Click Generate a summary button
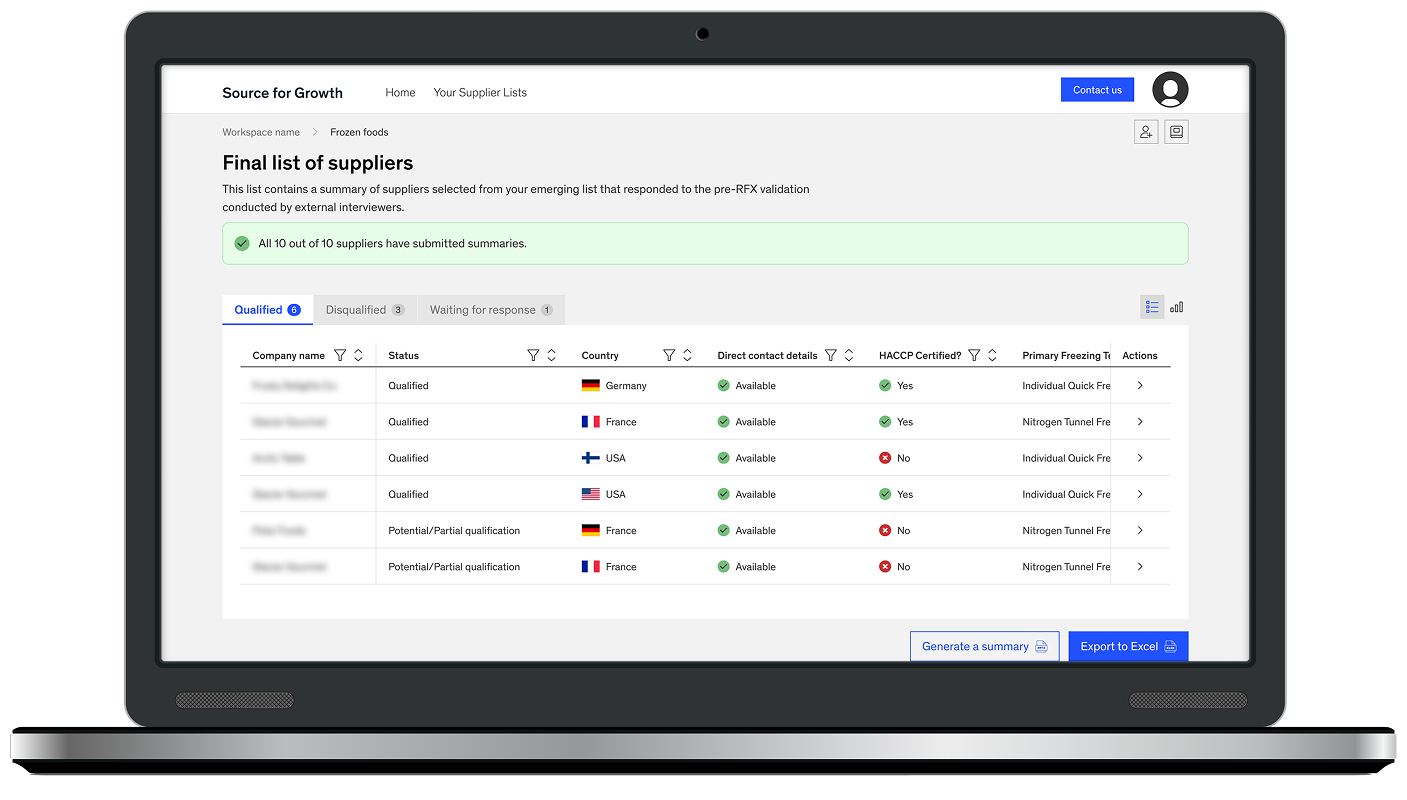 tap(984, 647)
